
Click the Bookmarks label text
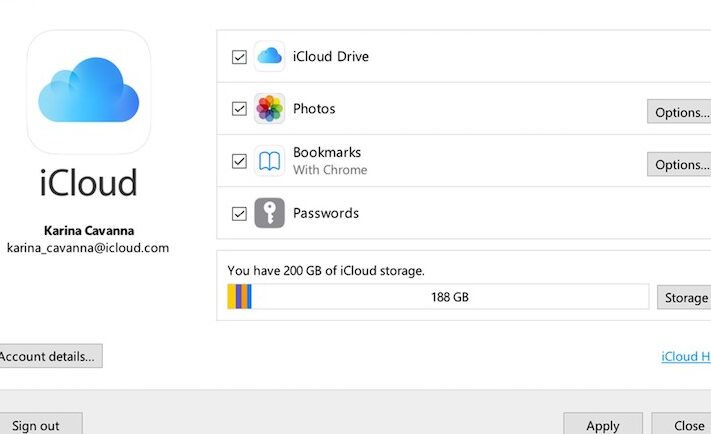pyautogui.click(x=327, y=152)
